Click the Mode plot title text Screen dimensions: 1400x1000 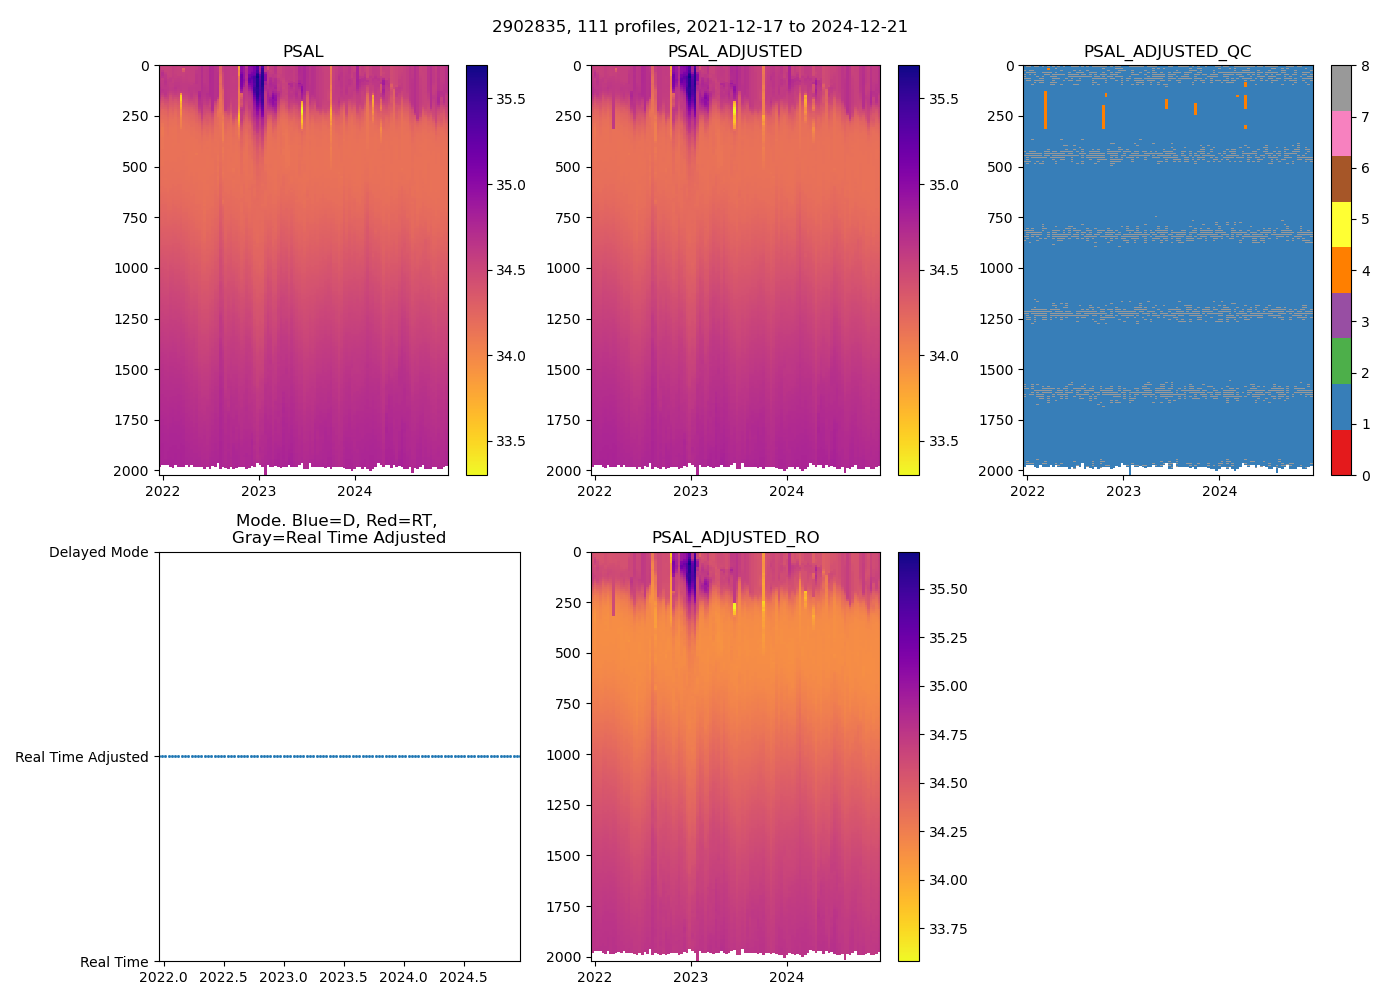tap(339, 529)
